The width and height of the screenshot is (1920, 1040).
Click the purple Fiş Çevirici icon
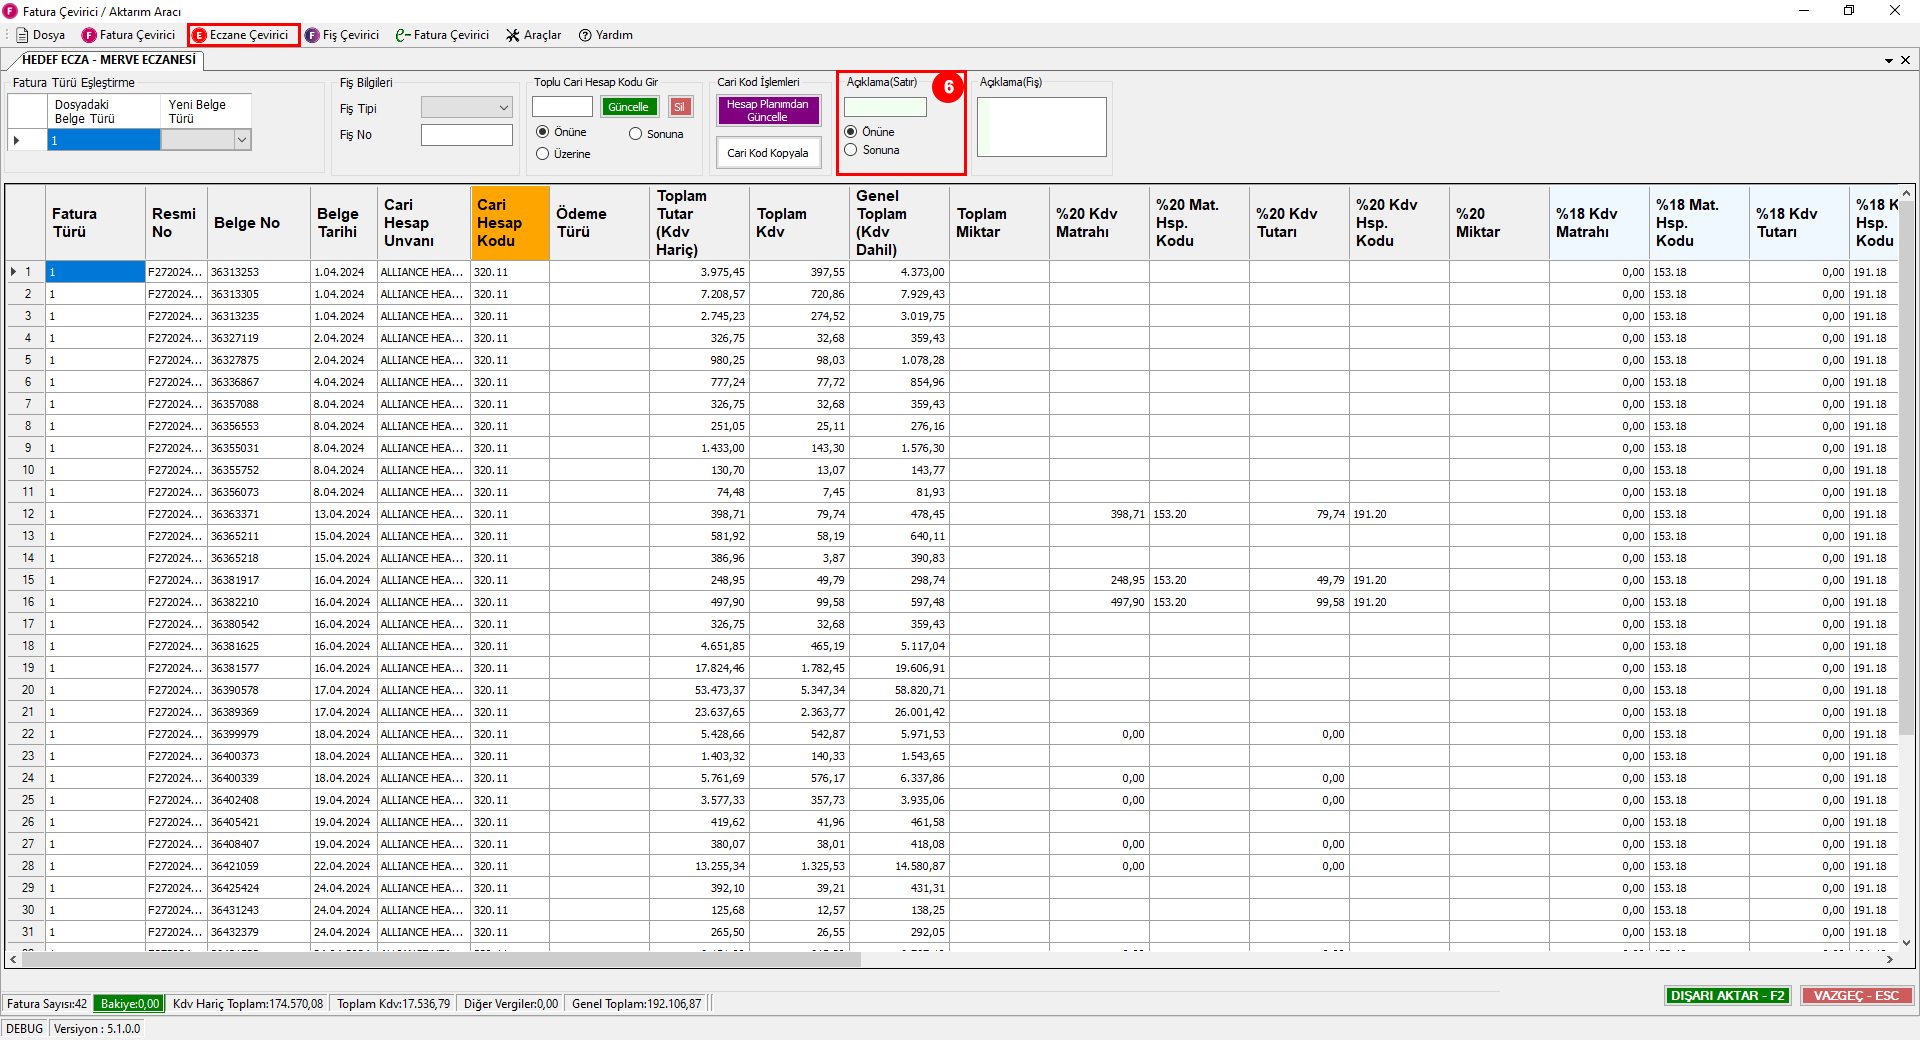pyautogui.click(x=312, y=35)
